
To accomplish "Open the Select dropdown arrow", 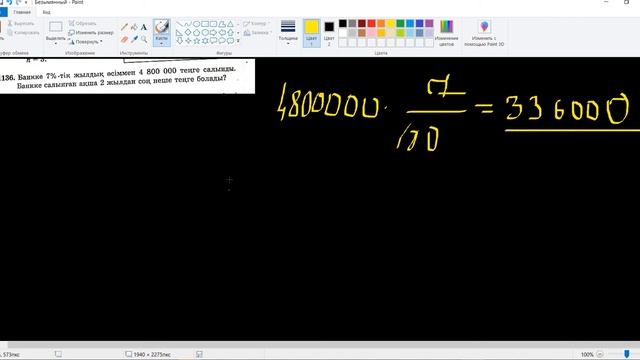I will (56, 43).
